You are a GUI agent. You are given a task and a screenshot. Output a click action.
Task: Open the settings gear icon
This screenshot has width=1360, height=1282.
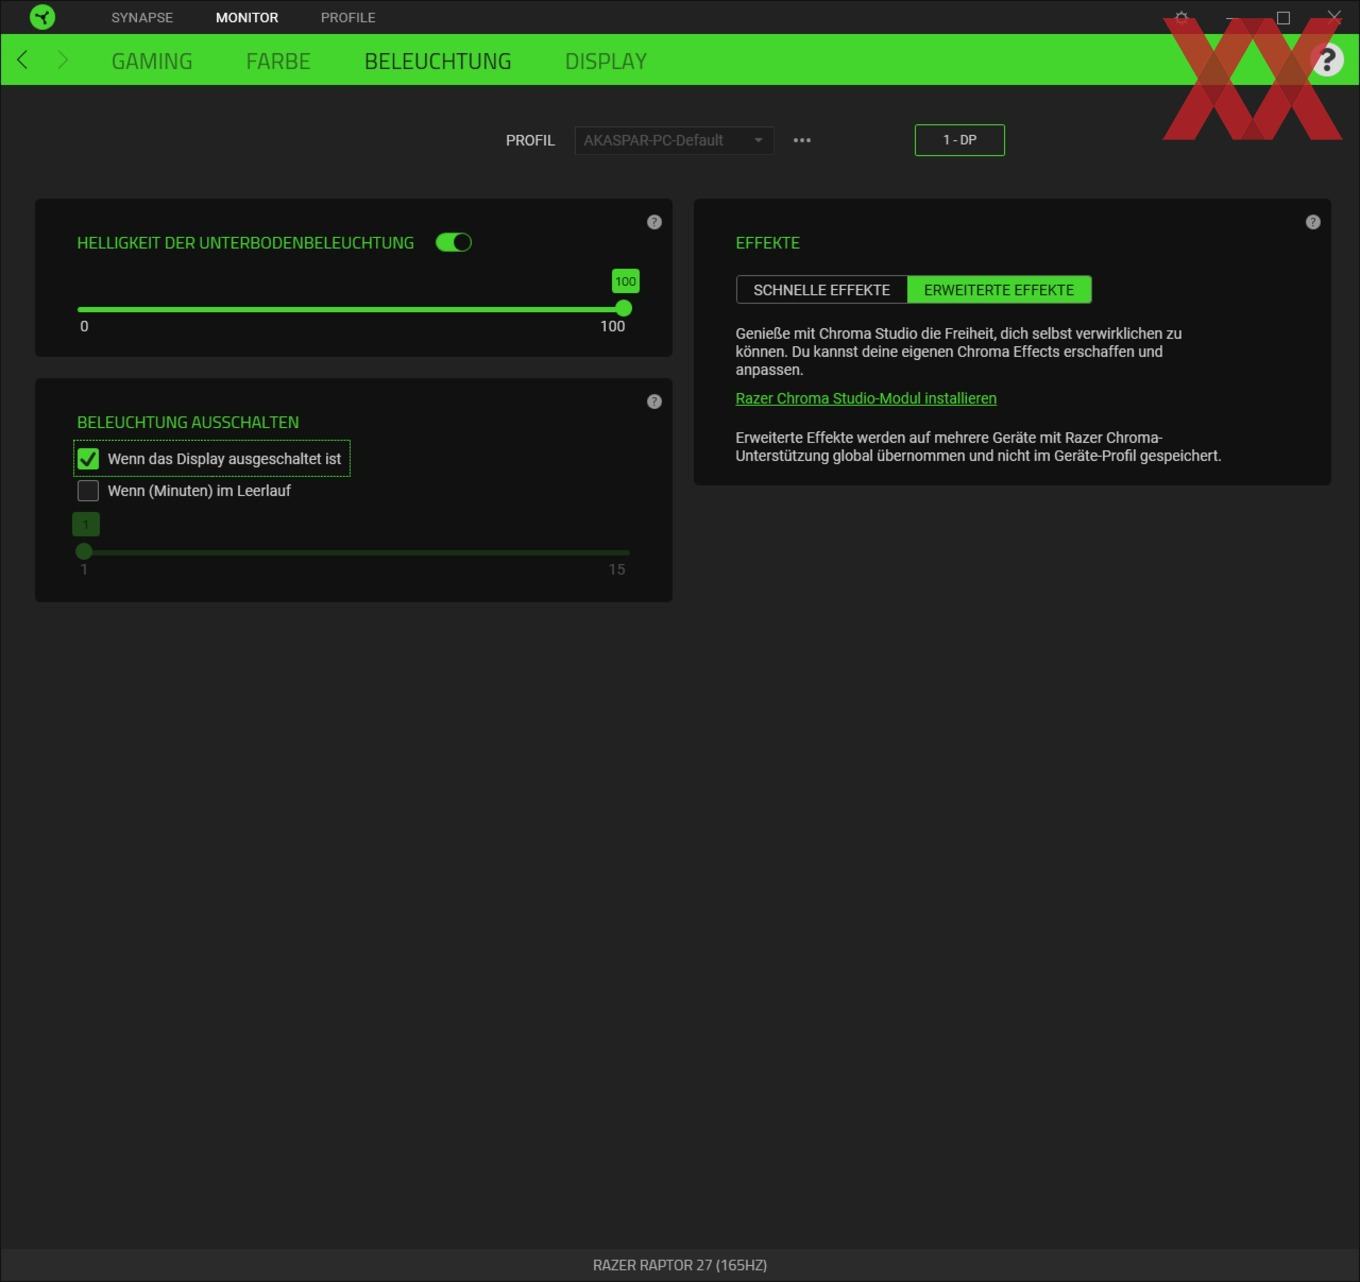tap(1182, 18)
